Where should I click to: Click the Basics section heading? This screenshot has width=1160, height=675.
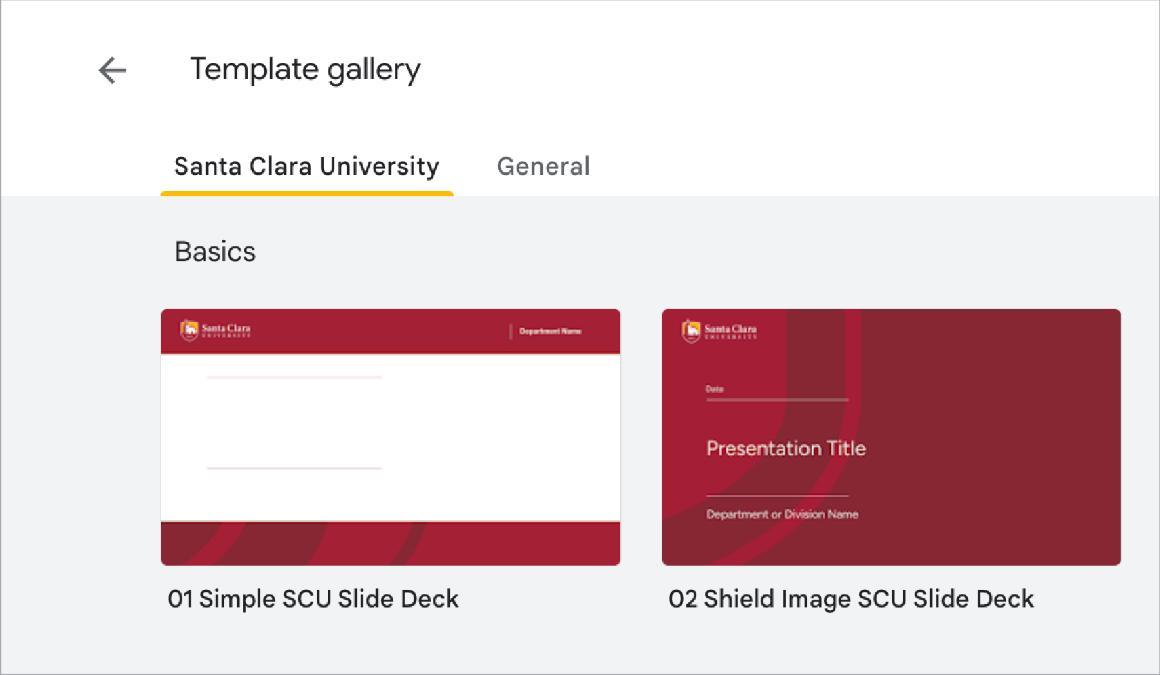pos(215,251)
